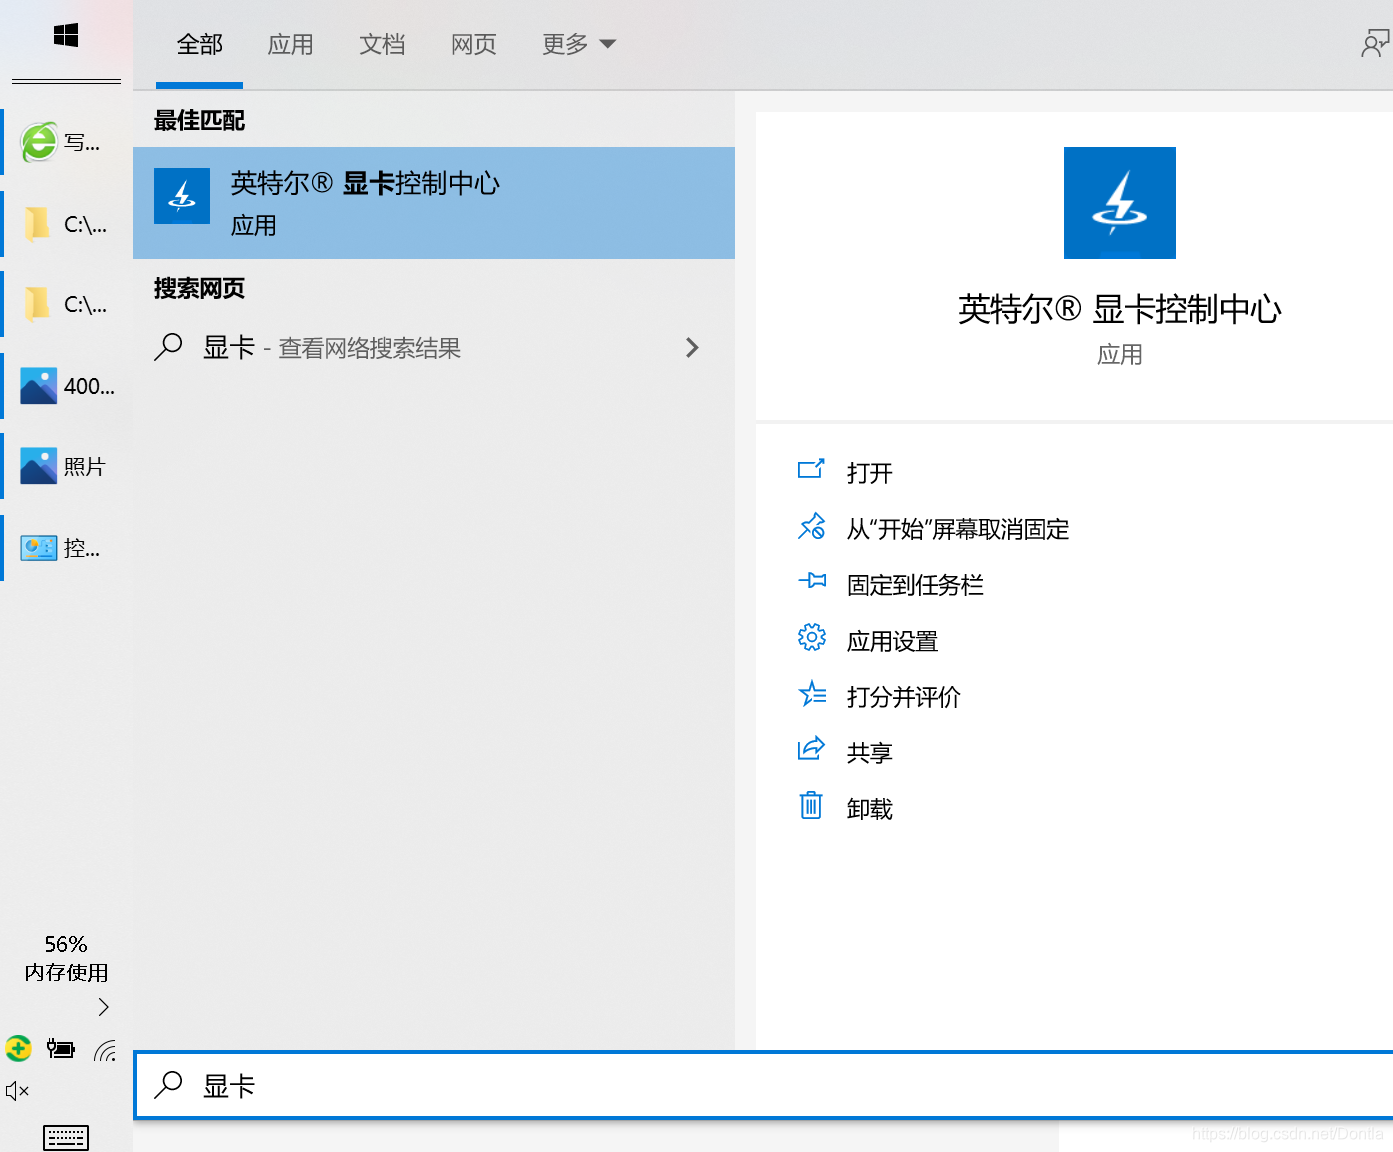Choose 卸载
The height and width of the screenshot is (1152, 1393).
click(x=869, y=809)
